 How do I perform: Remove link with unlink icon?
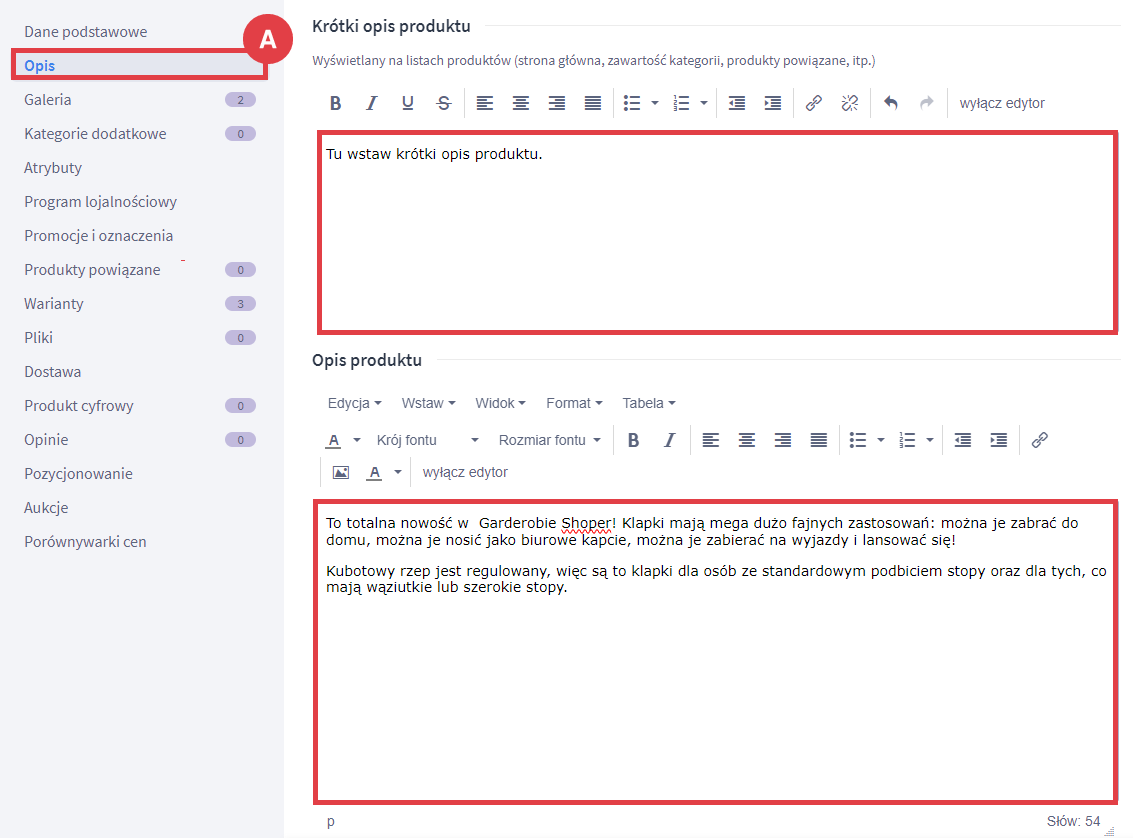click(x=850, y=103)
